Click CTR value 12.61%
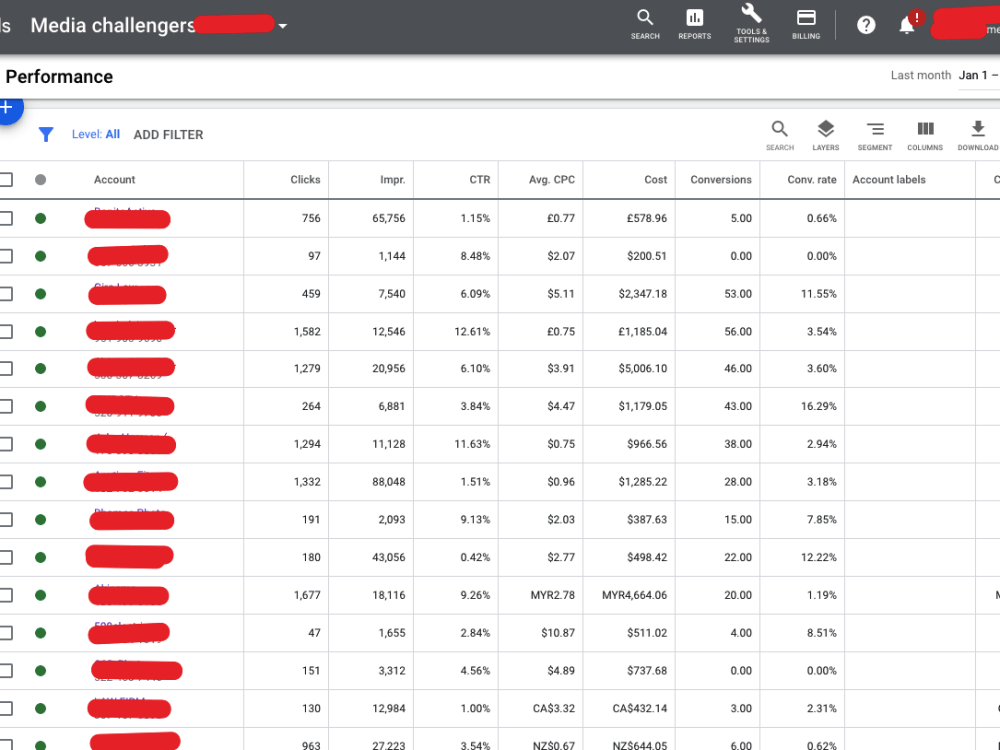 click(x=472, y=332)
